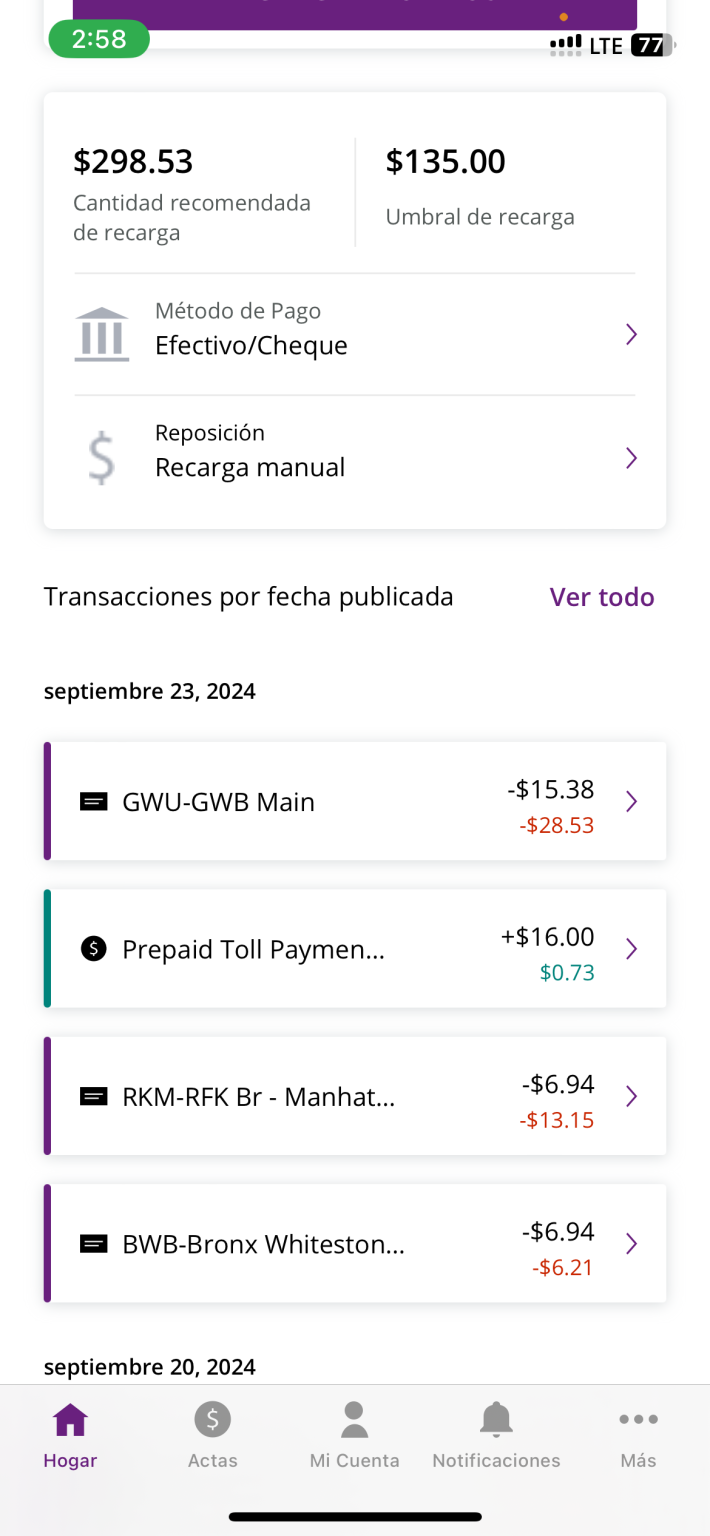
Task: Expand the Recarga manual chevron
Action: pyautogui.click(x=631, y=458)
